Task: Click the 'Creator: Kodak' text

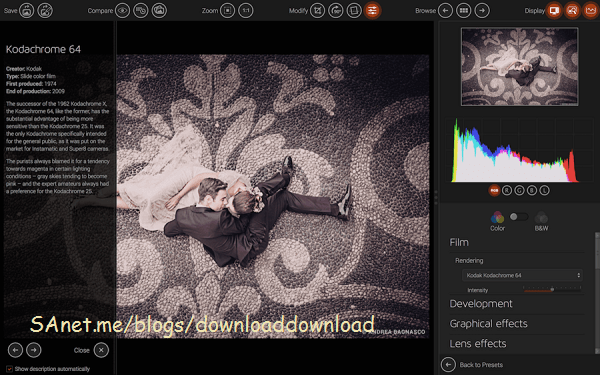Action: point(24,69)
